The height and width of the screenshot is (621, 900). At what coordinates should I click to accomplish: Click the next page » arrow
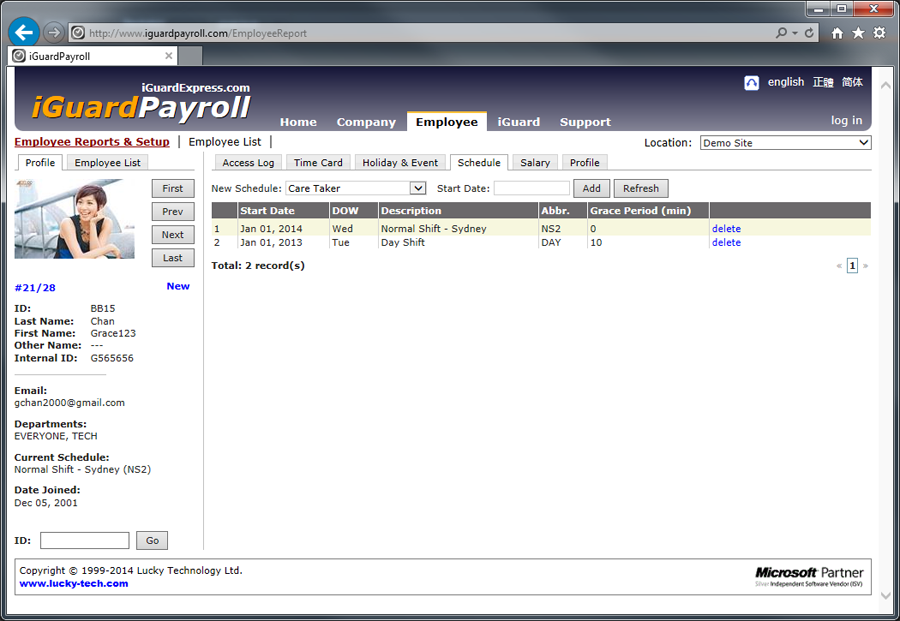click(866, 266)
